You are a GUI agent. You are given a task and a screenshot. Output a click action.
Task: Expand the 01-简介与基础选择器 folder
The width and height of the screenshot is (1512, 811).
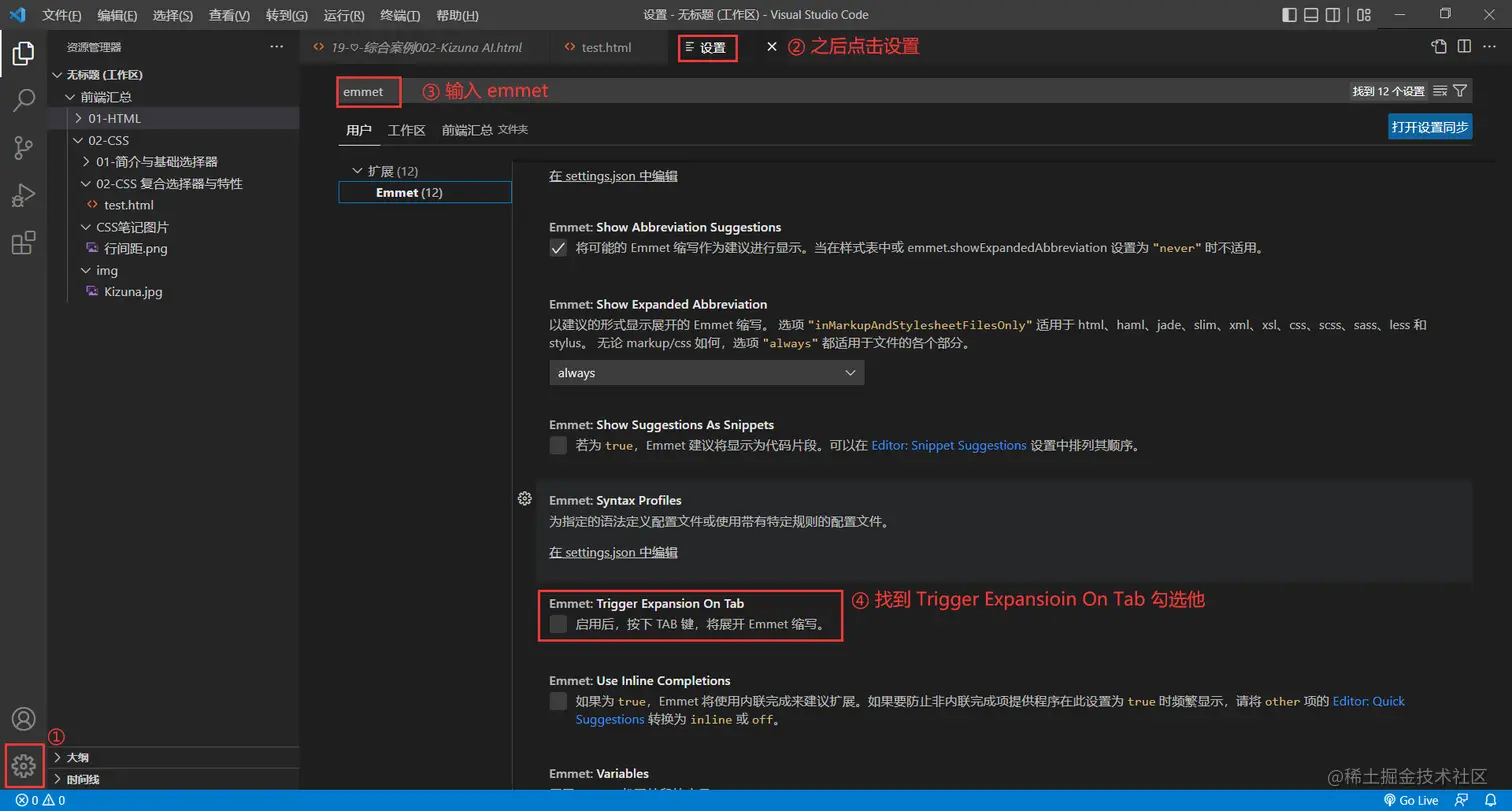pos(86,162)
